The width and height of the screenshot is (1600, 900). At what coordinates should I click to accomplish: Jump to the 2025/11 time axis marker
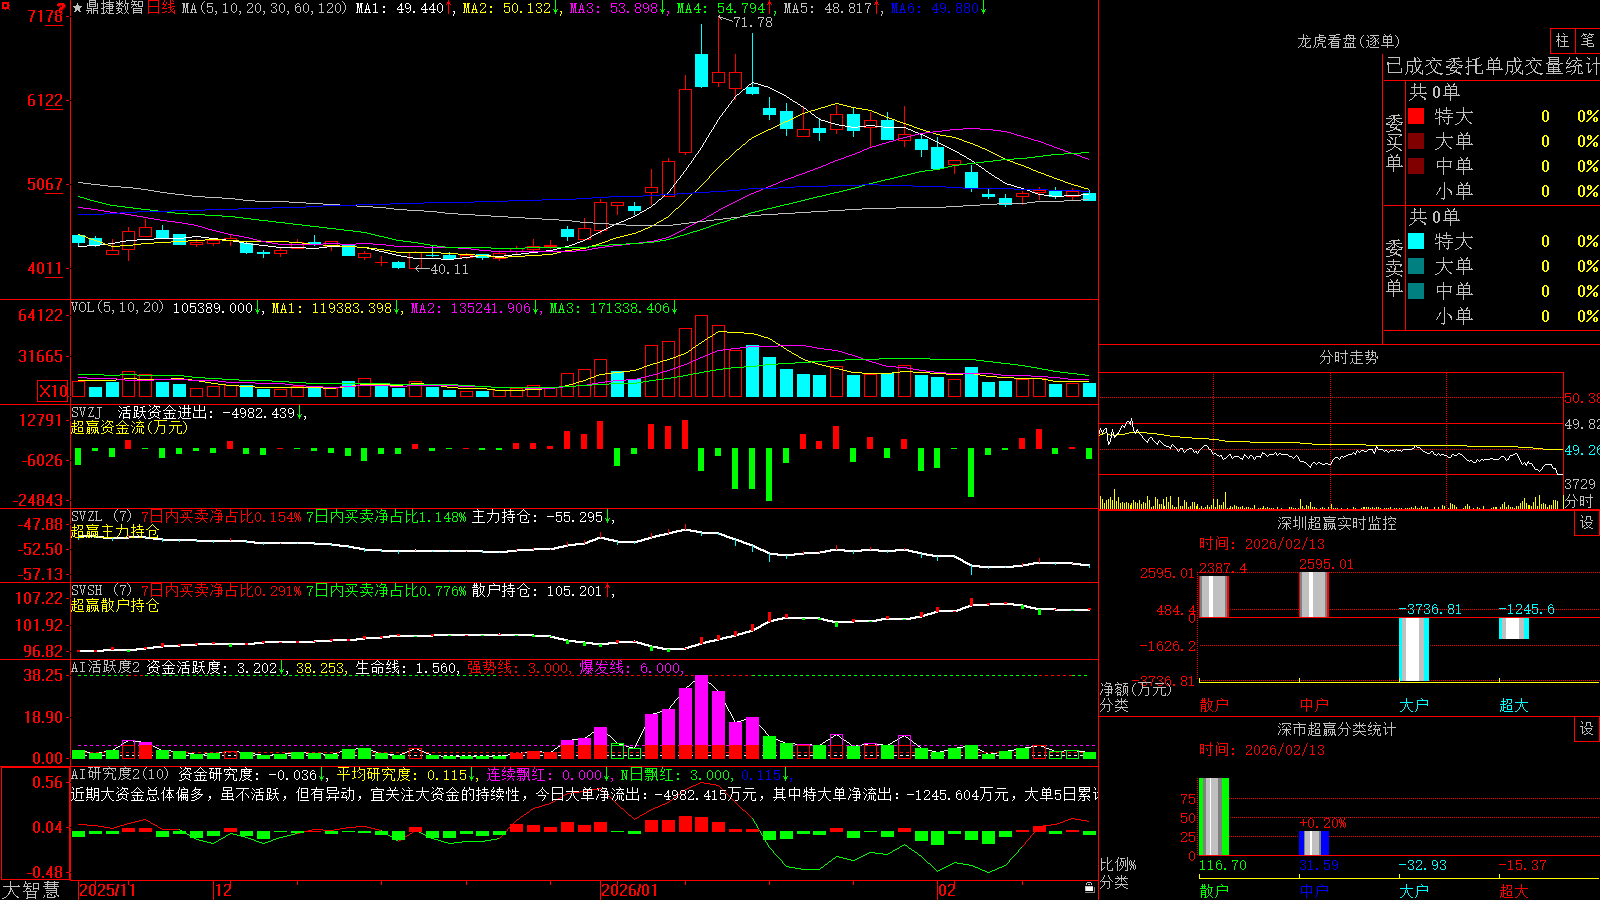[x=107, y=890]
